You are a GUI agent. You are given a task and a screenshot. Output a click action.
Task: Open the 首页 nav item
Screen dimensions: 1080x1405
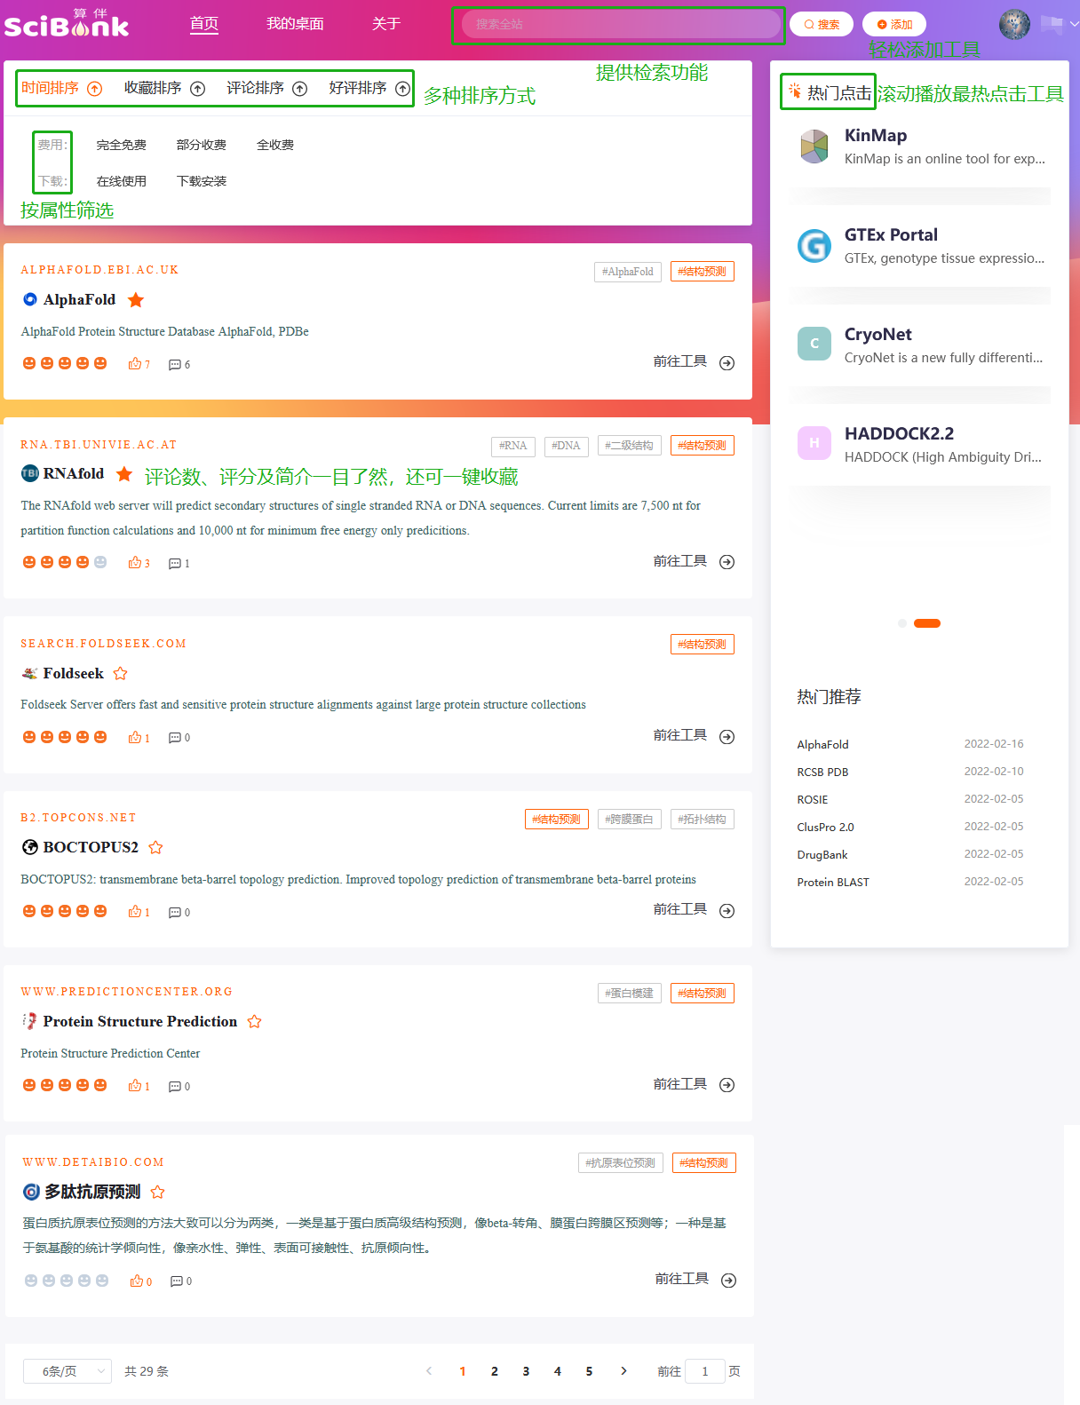204,24
